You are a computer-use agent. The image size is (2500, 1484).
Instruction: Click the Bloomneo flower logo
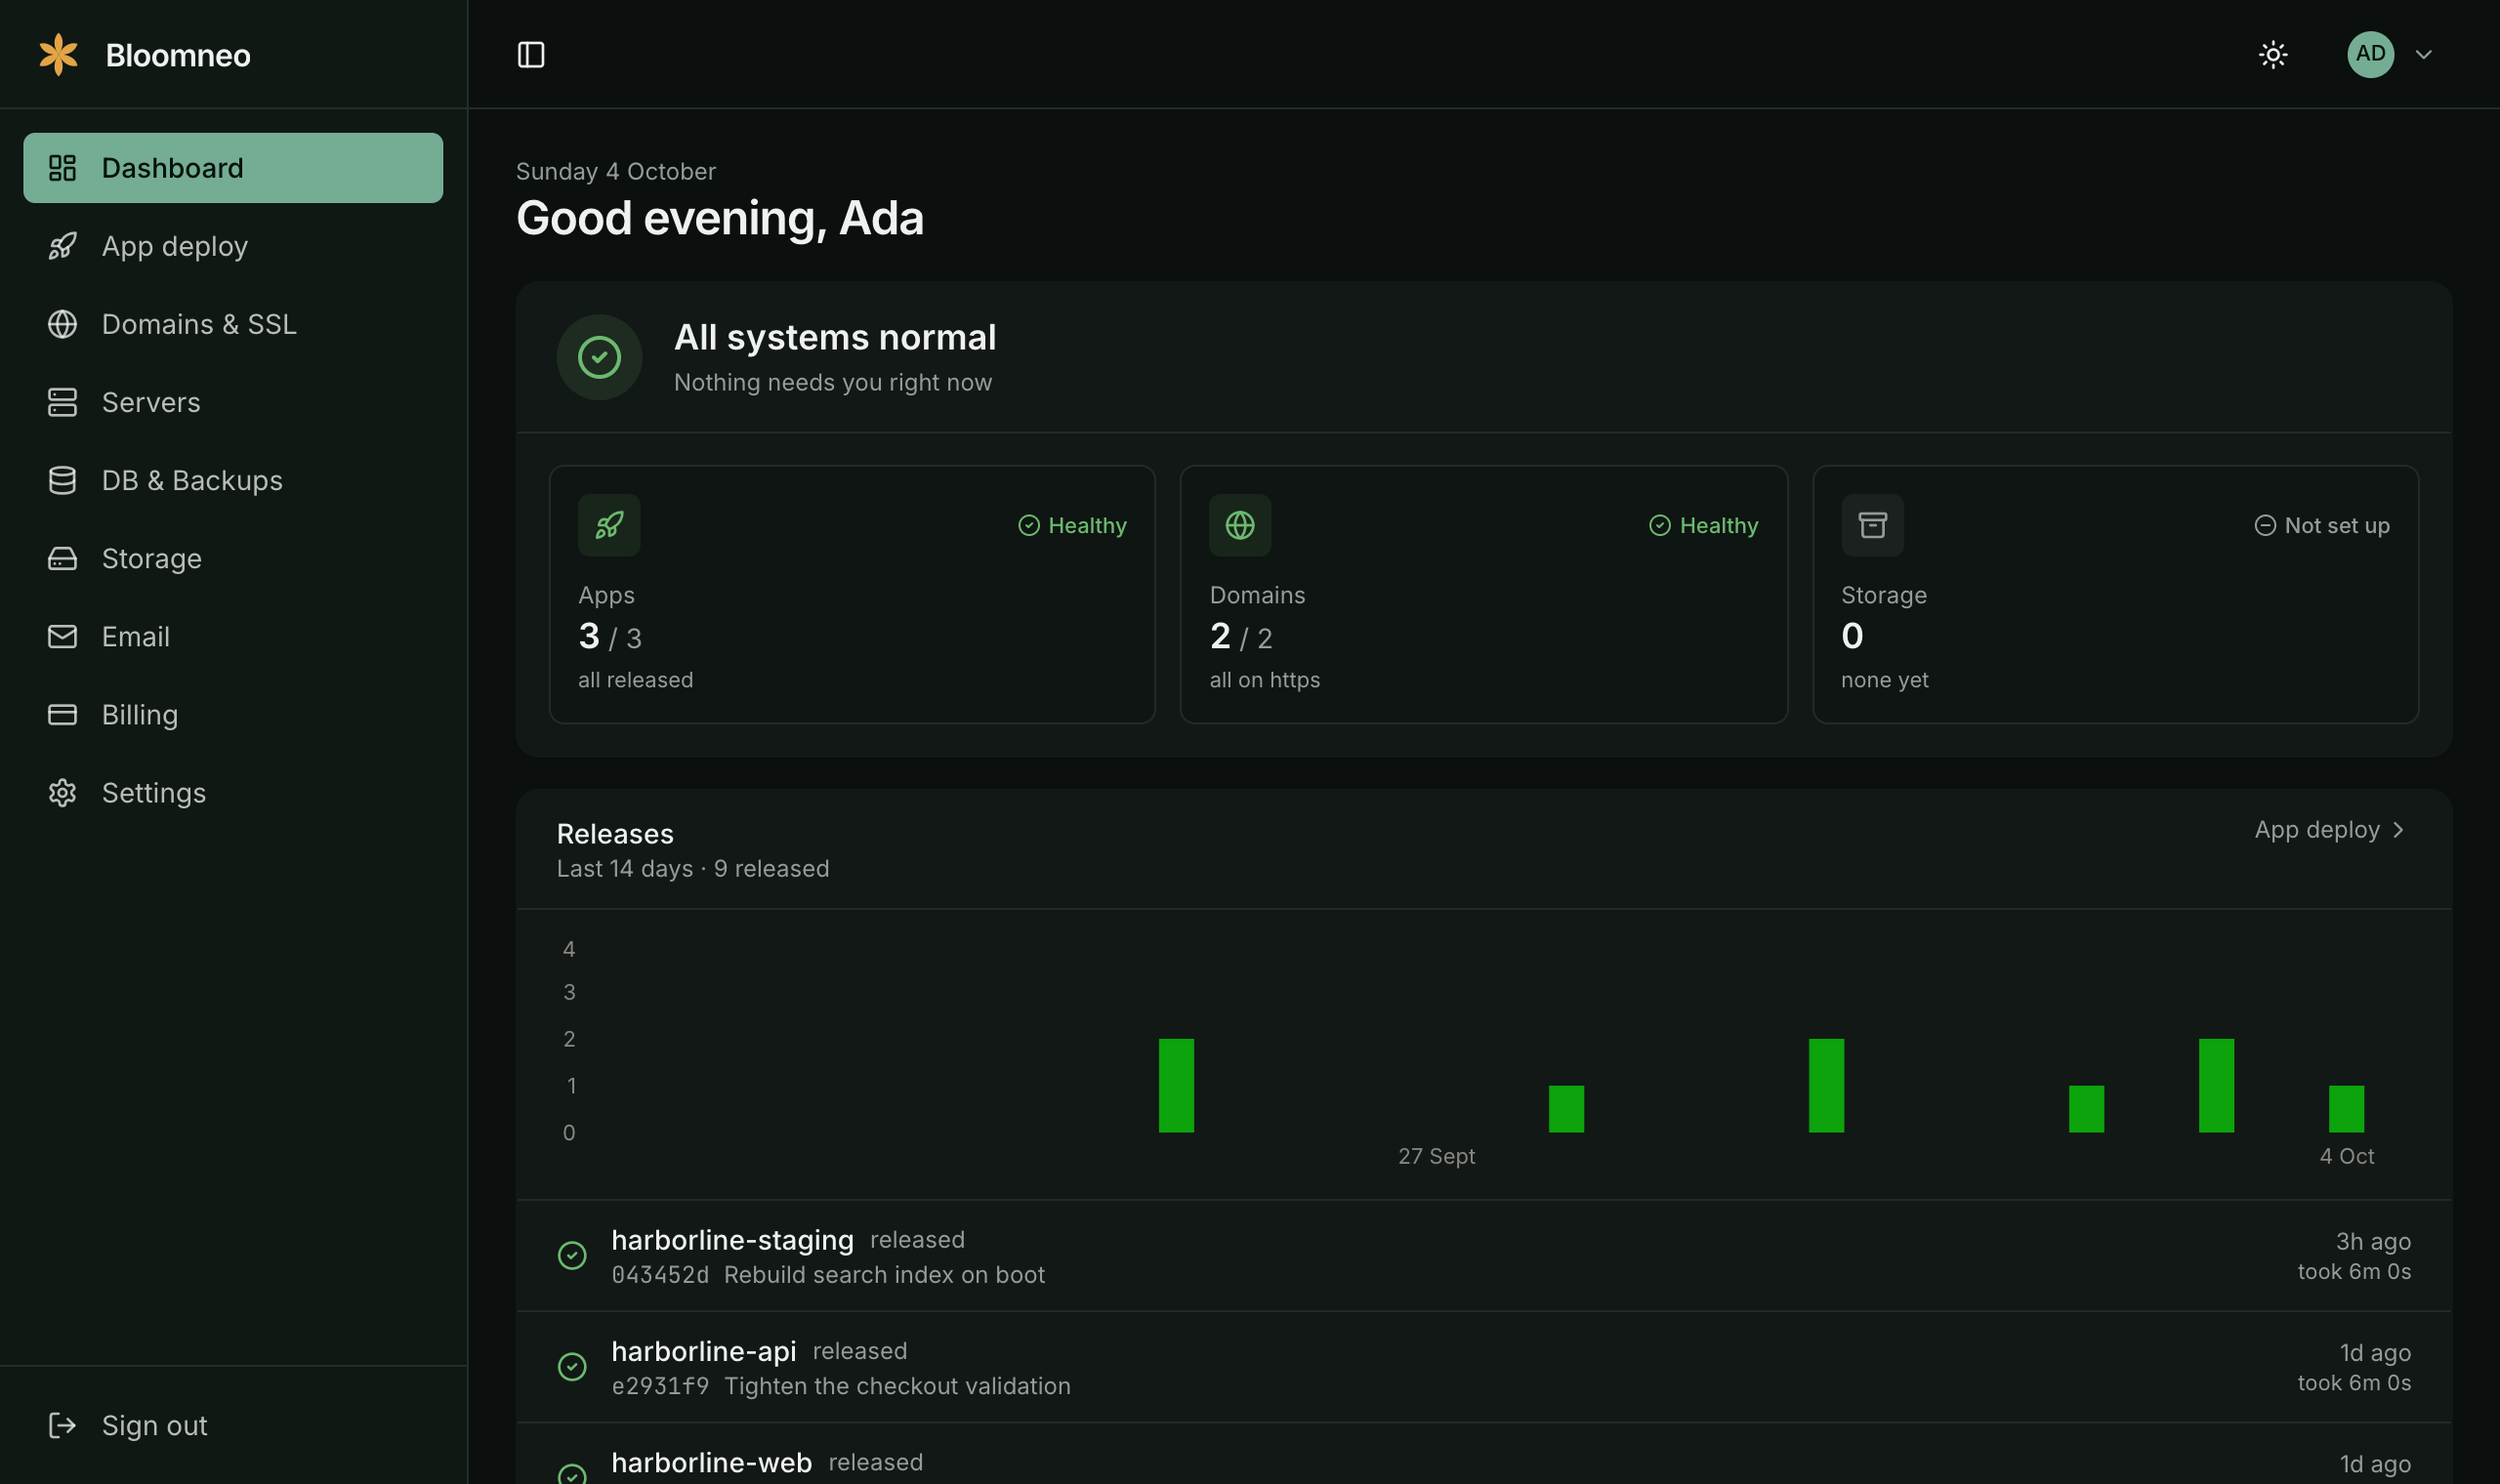(x=58, y=54)
